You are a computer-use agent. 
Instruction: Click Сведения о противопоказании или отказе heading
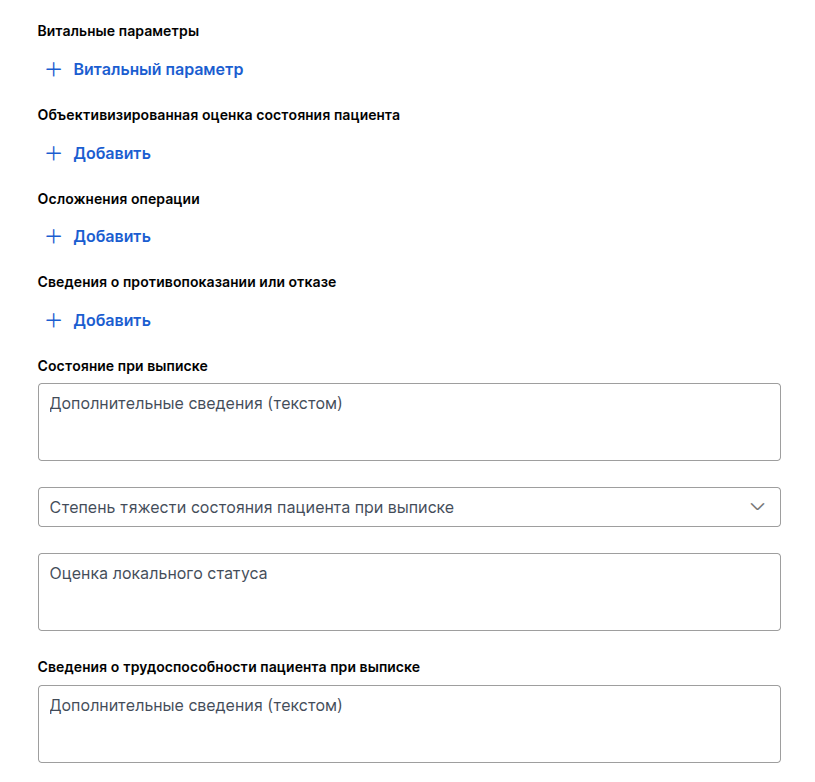pos(187,282)
